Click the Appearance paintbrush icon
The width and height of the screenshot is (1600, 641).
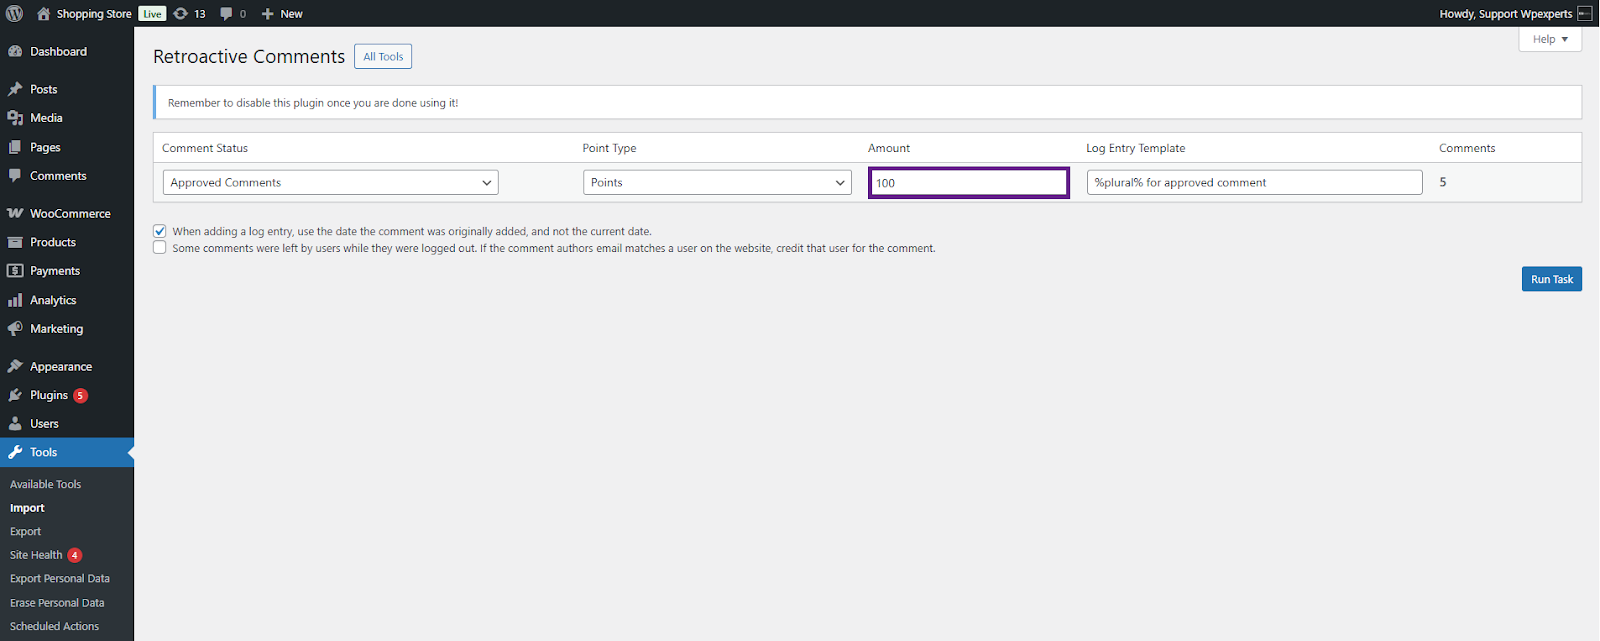(15, 367)
